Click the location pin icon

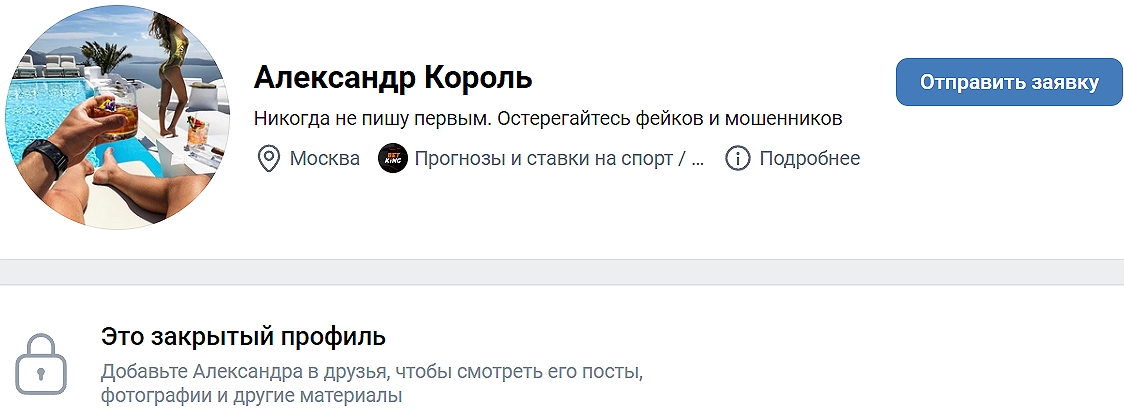click(x=268, y=158)
